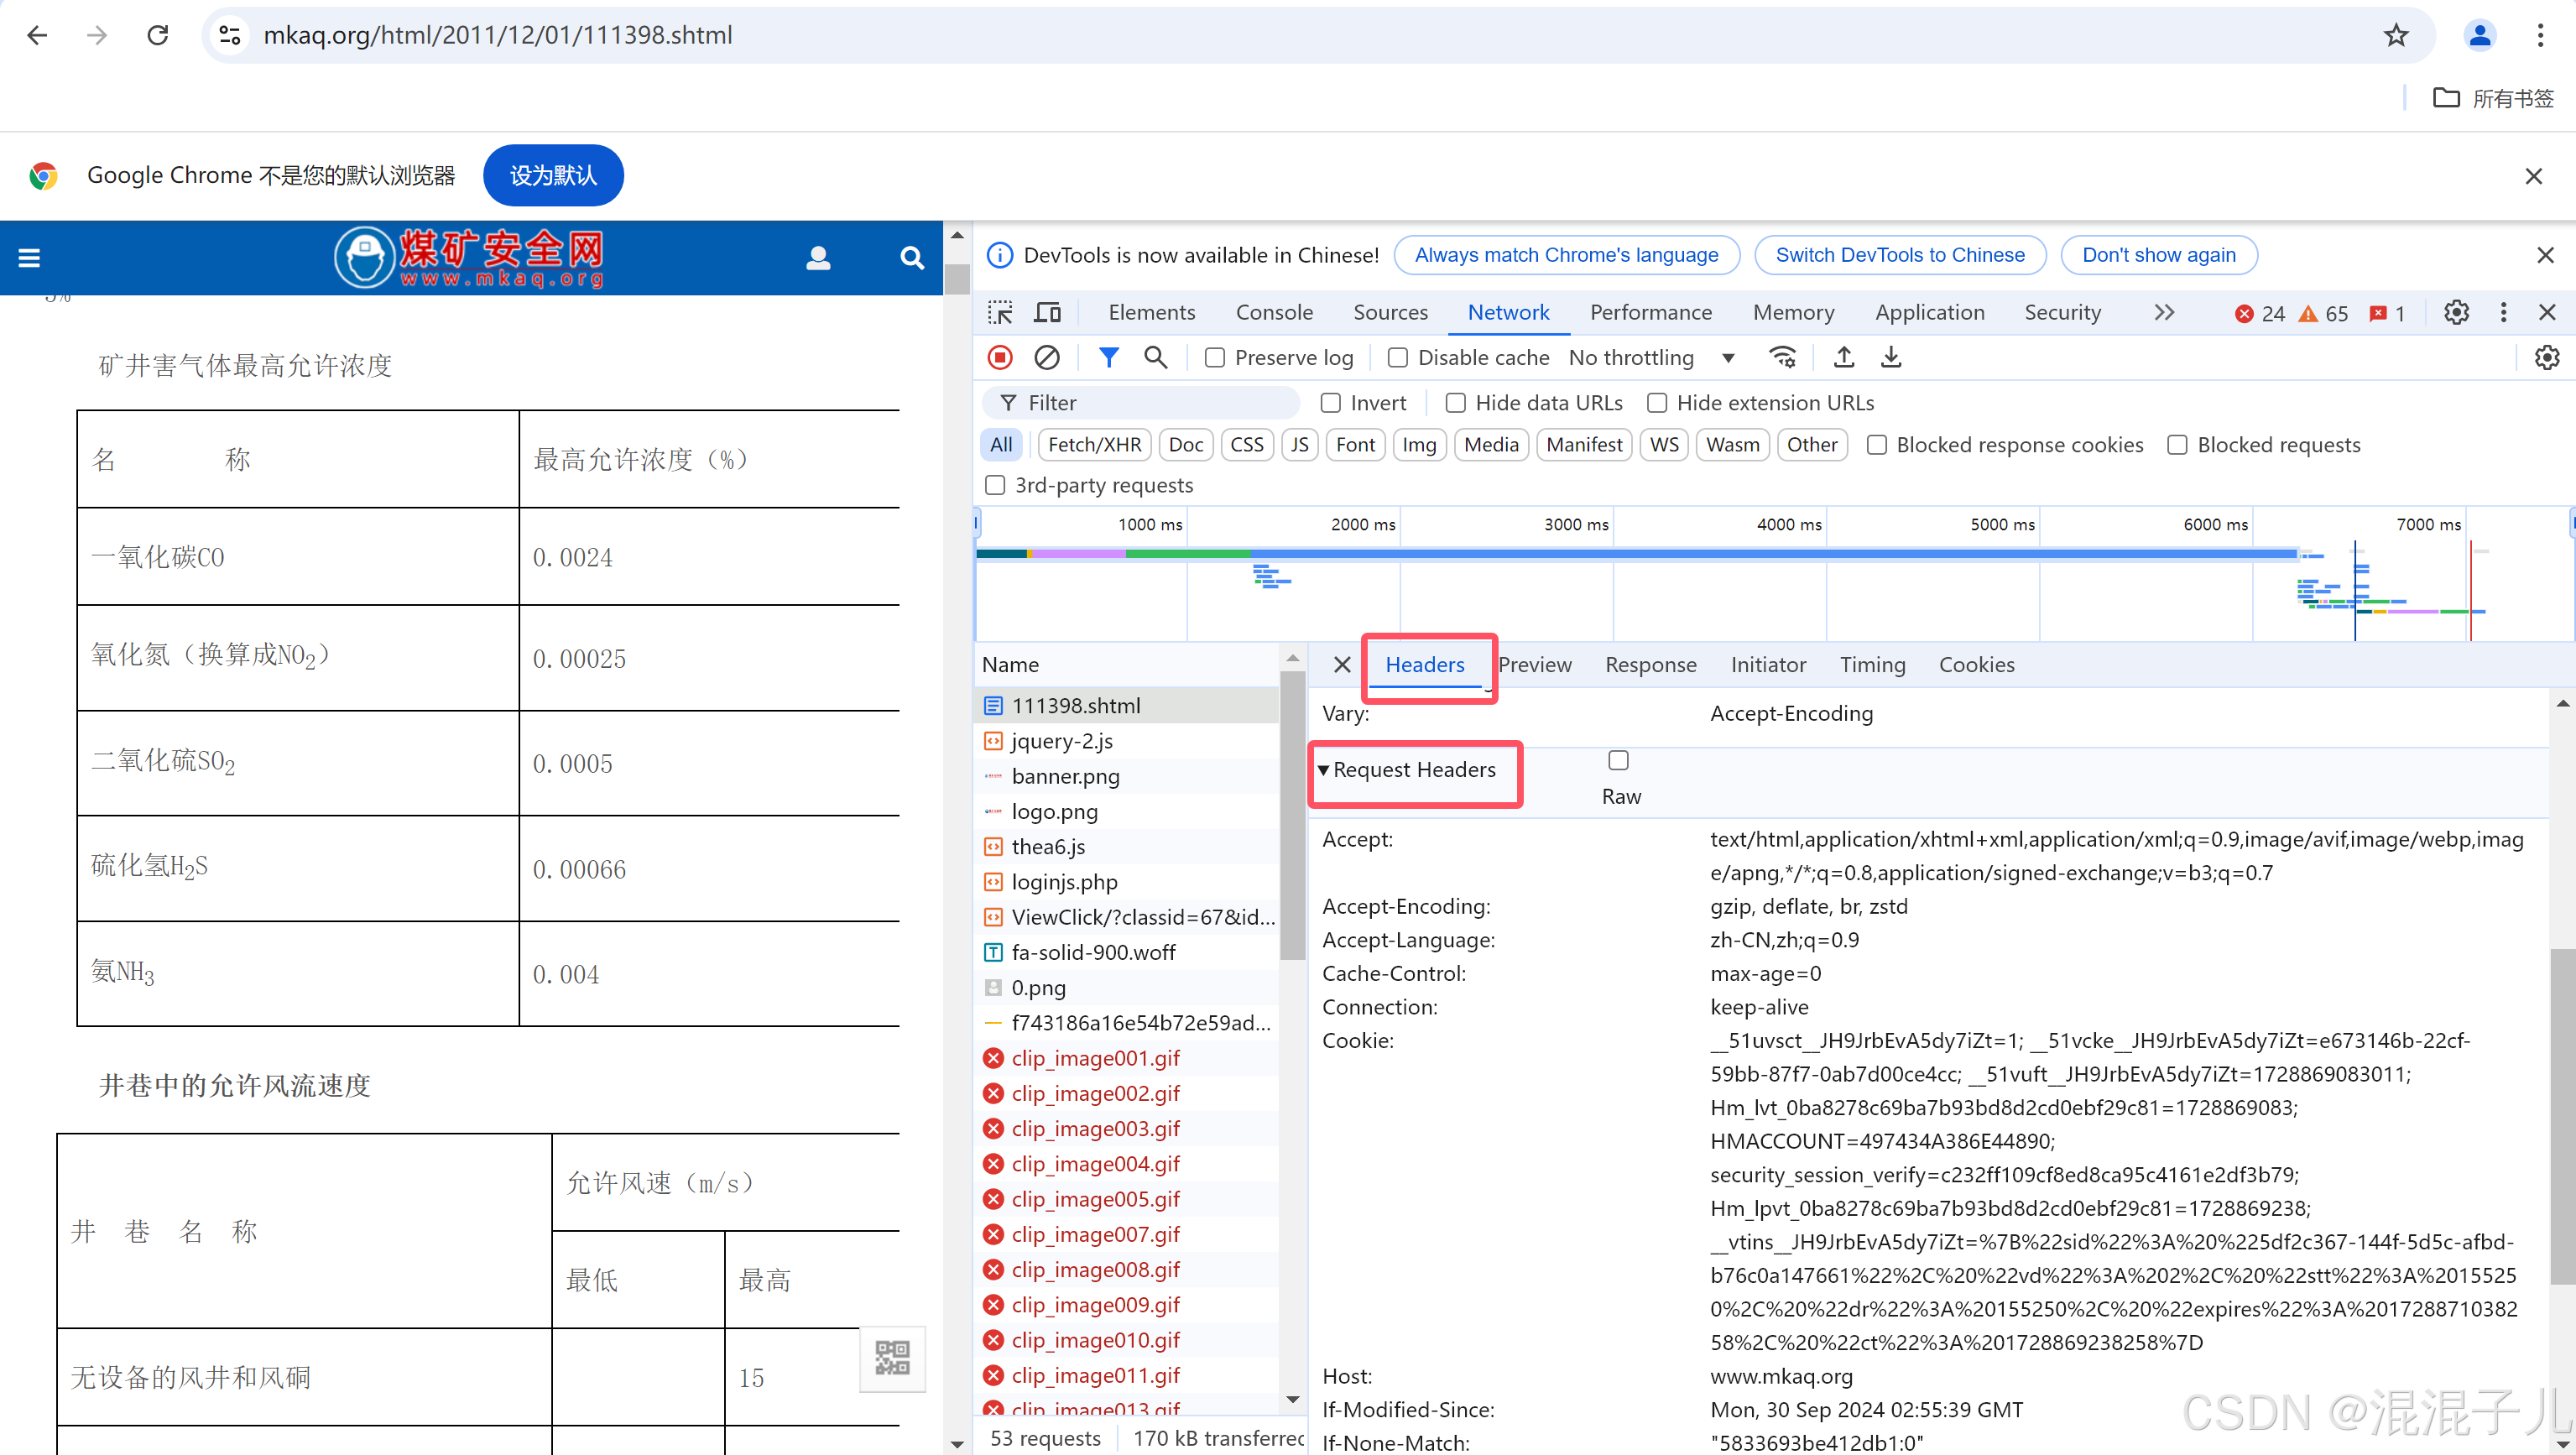This screenshot has width=2576, height=1455.
Task: Open DevTools settings gear
Action: 2456,312
